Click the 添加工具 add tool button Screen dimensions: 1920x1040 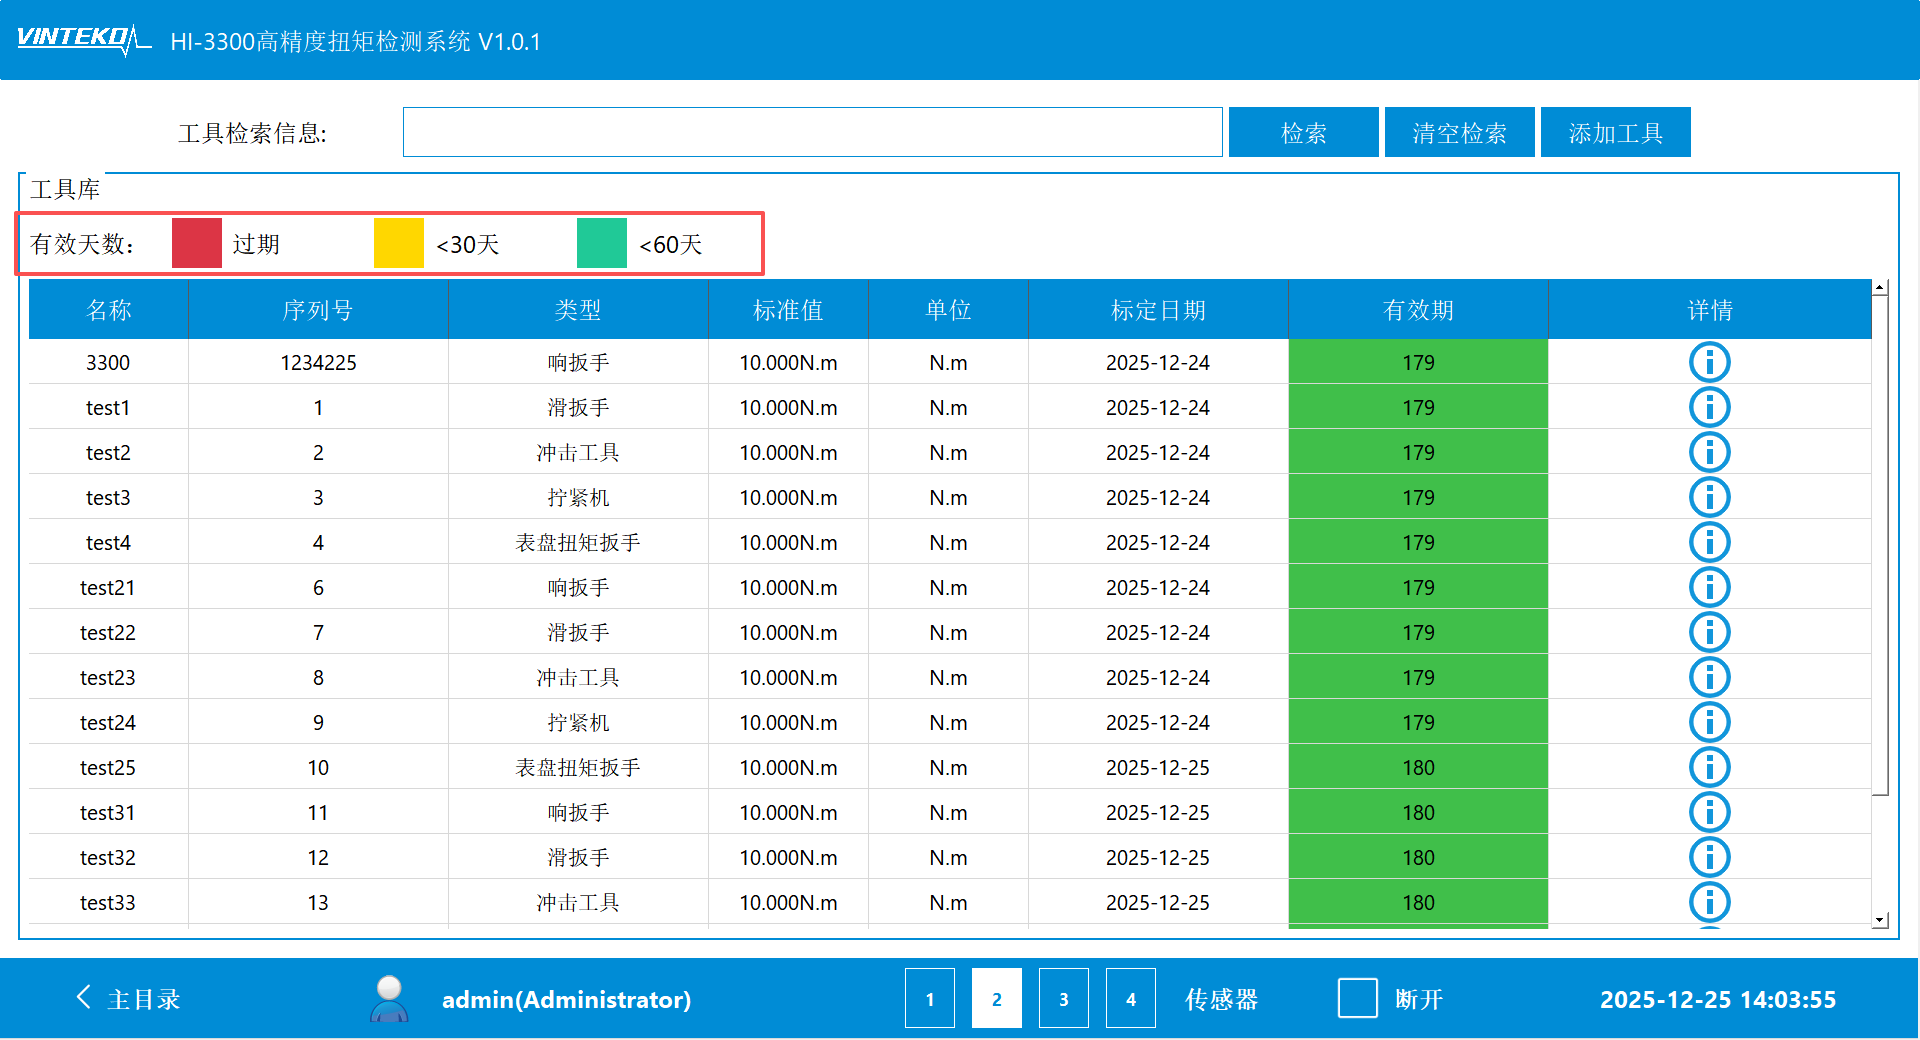coord(1615,133)
